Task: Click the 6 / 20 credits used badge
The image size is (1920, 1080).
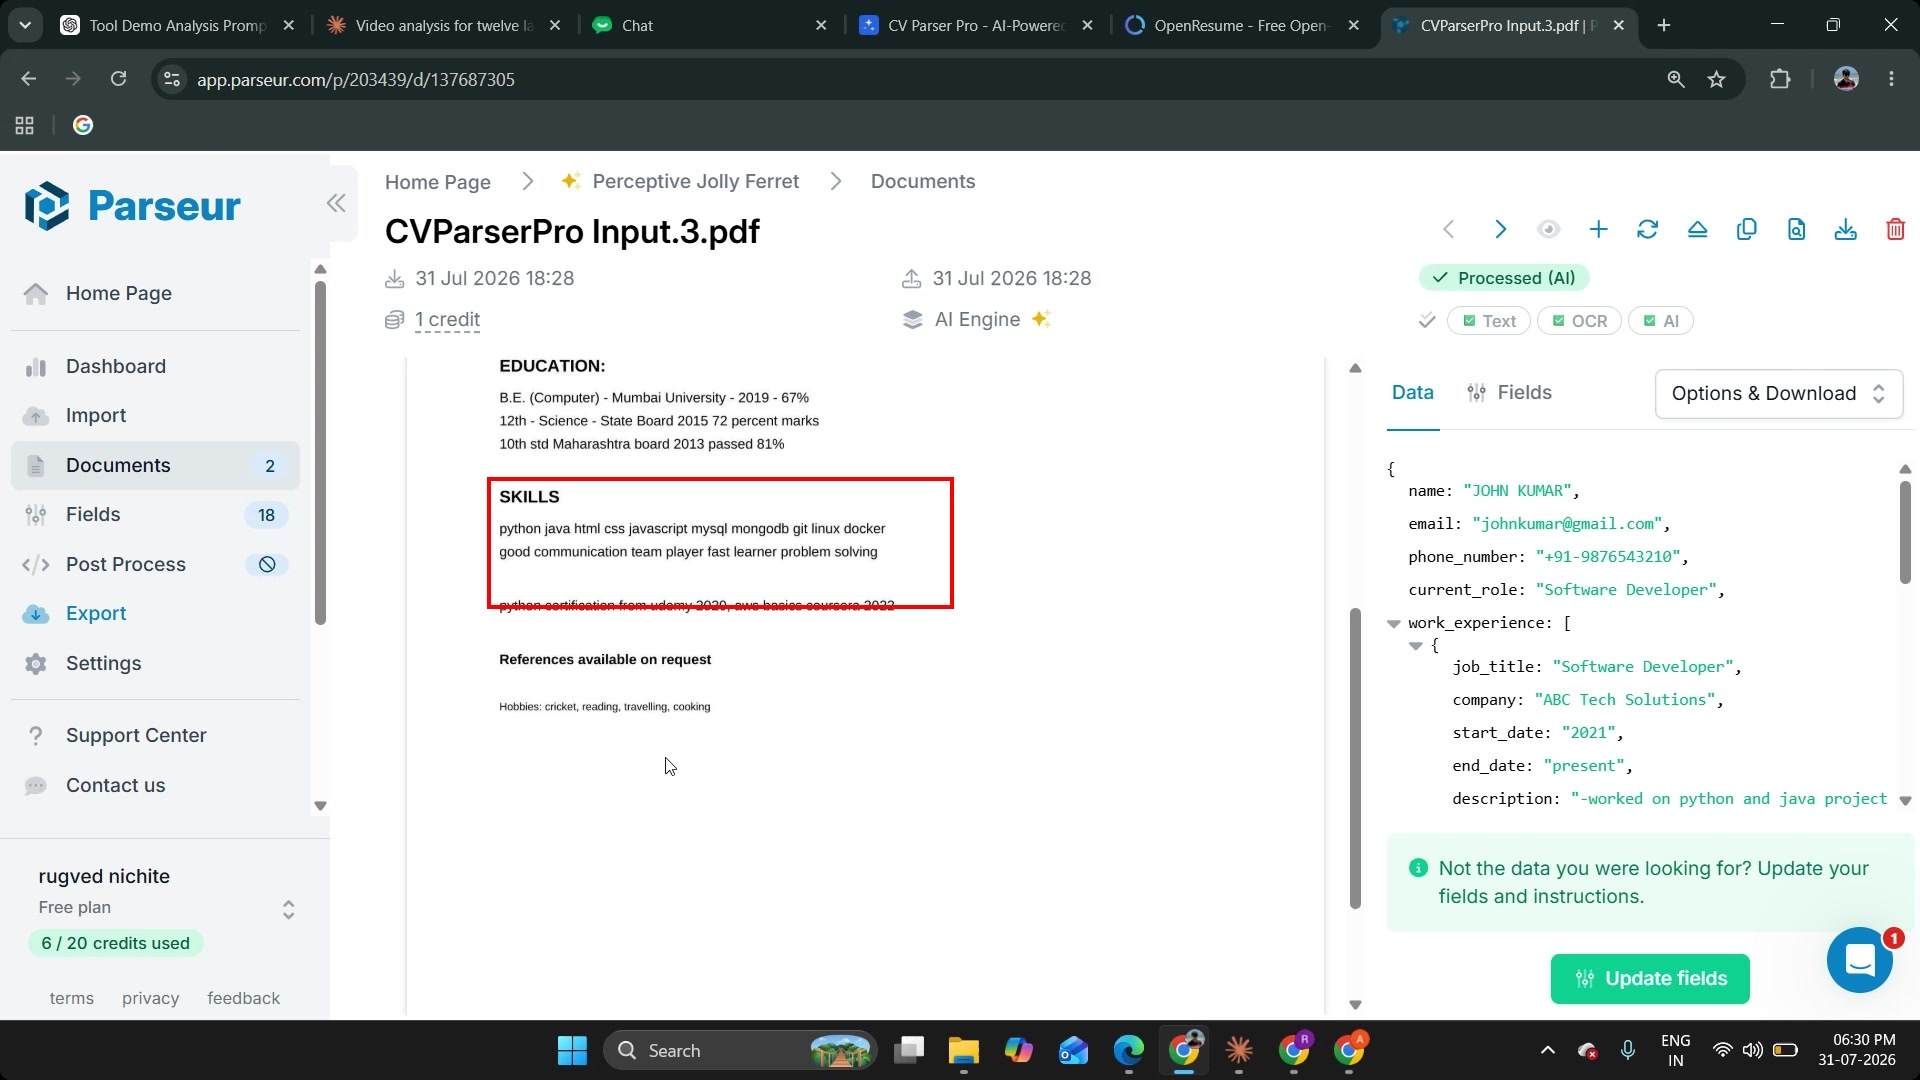Action: 115,943
